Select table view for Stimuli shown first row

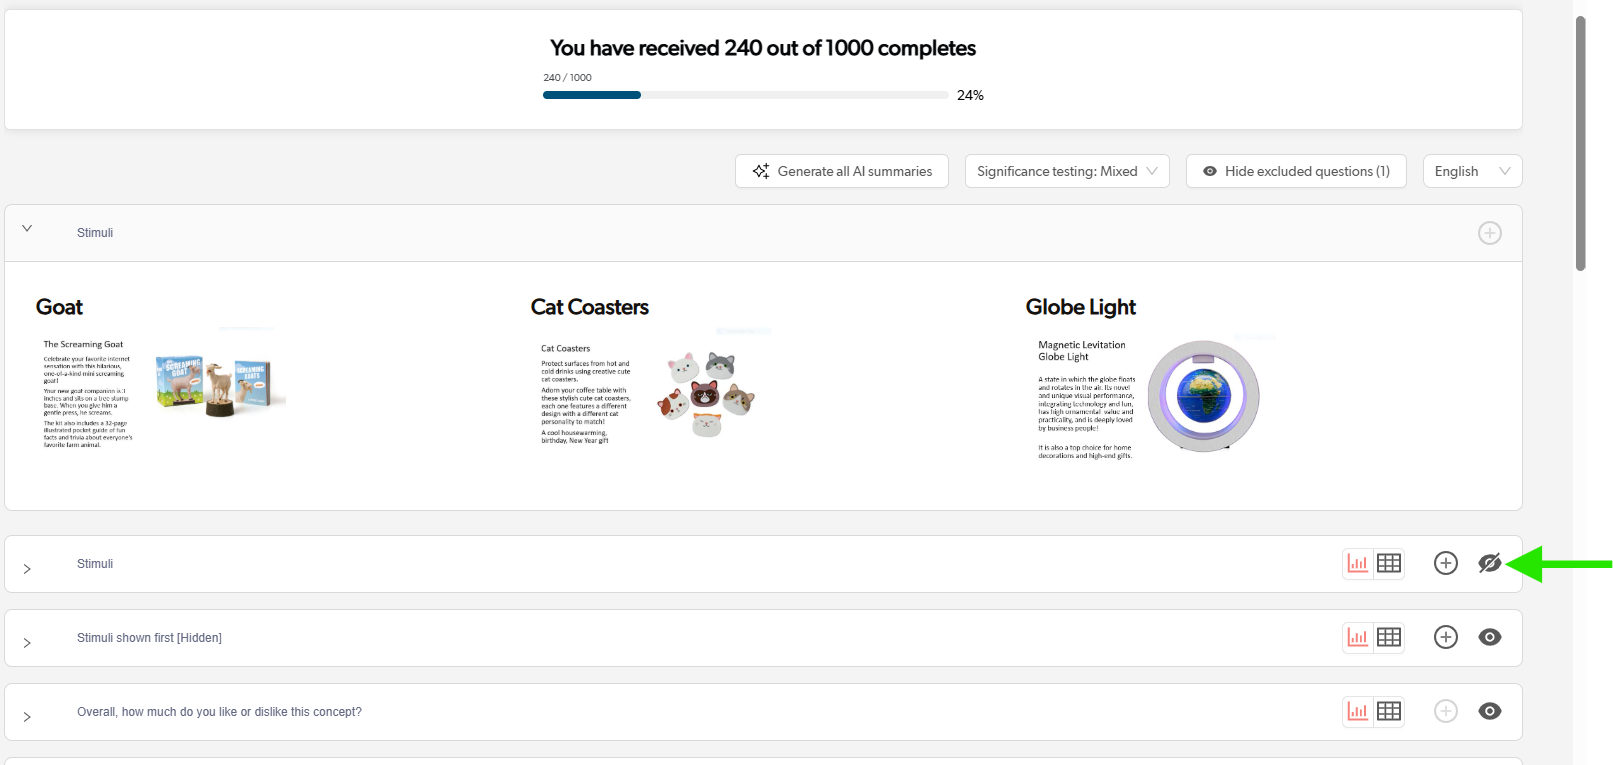click(1389, 638)
